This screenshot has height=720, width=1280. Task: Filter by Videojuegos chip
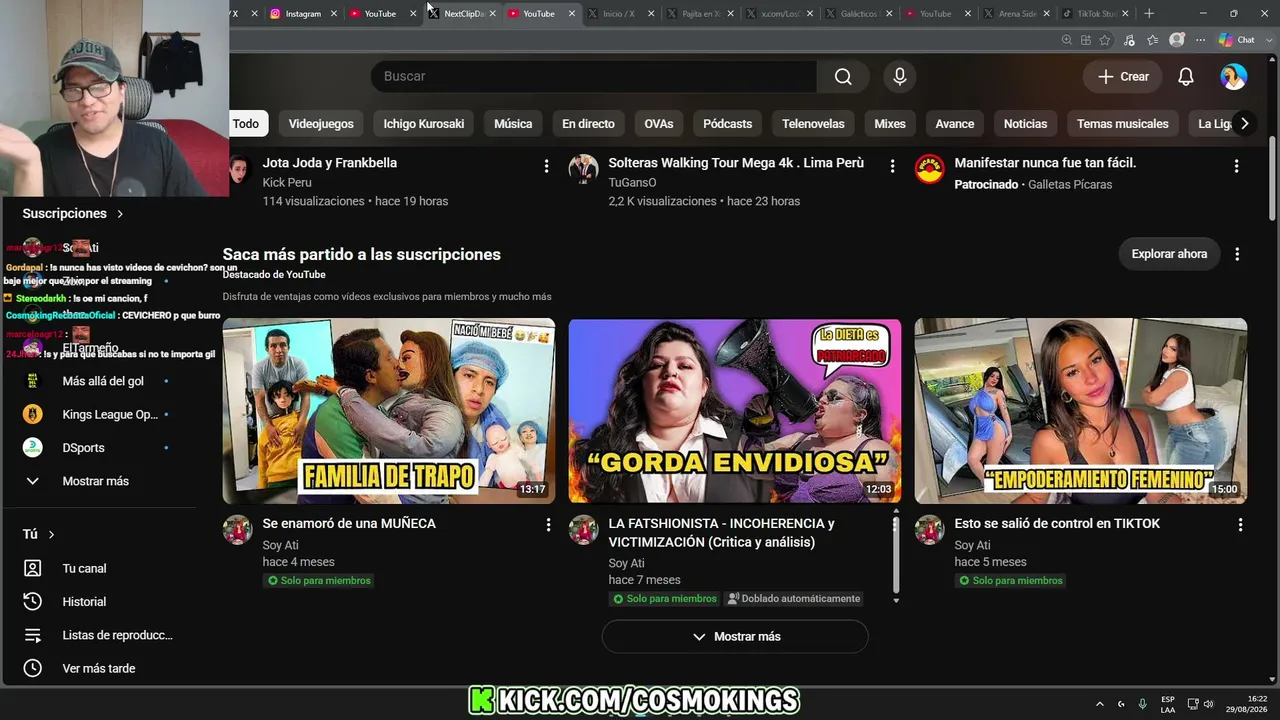click(x=321, y=124)
